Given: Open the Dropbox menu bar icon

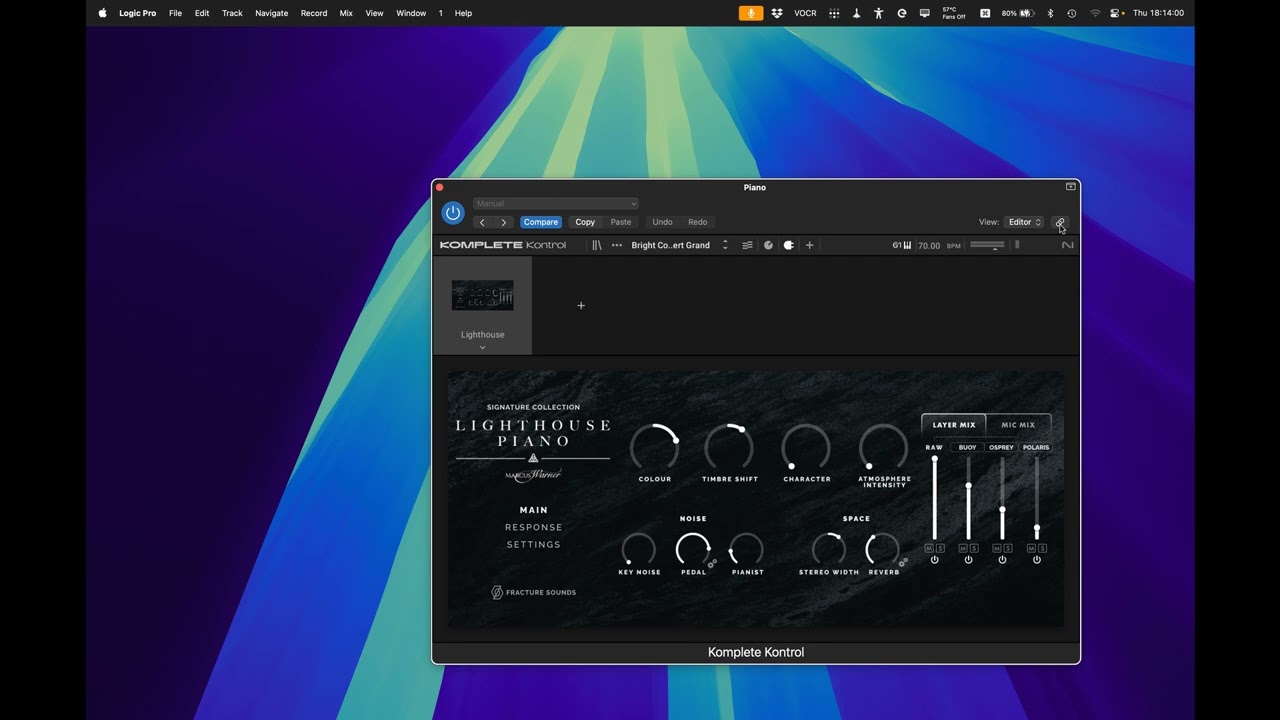Looking at the screenshot, I should (777, 13).
